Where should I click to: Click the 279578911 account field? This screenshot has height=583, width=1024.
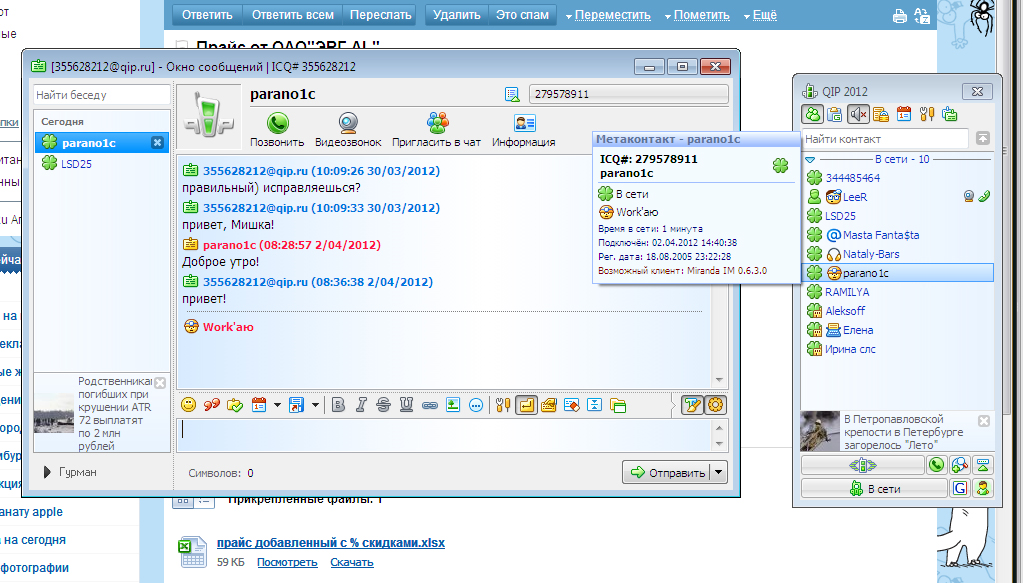(x=629, y=94)
